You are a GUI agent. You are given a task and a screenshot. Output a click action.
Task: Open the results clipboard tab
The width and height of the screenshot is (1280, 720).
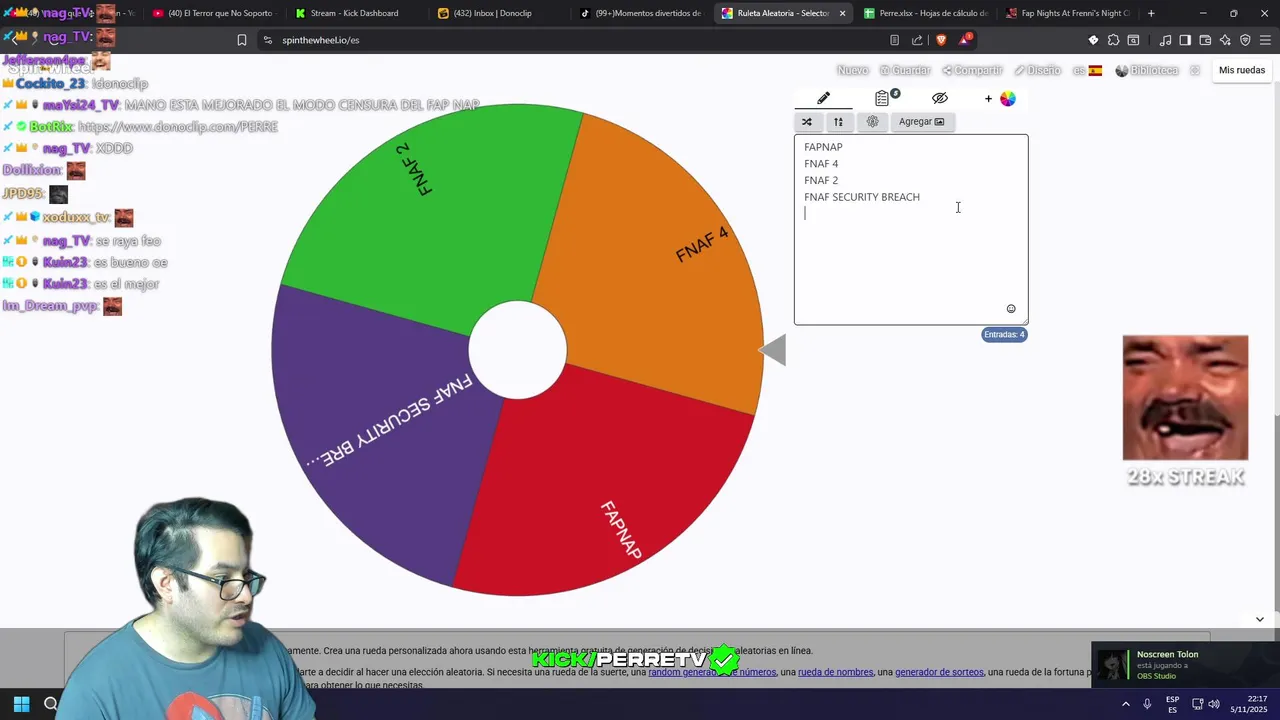(883, 98)
